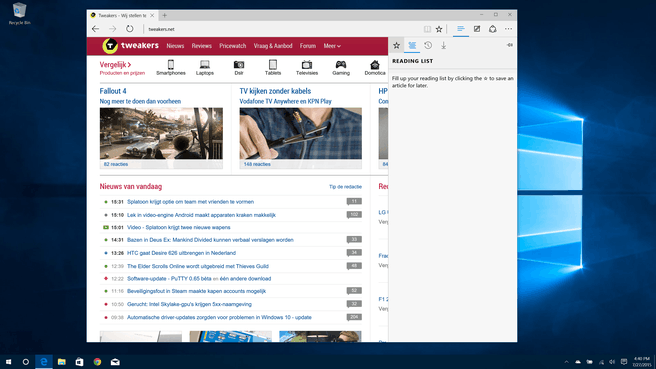
Task: Open TV kijken zonder kabels headline
Action: [275, 91]
